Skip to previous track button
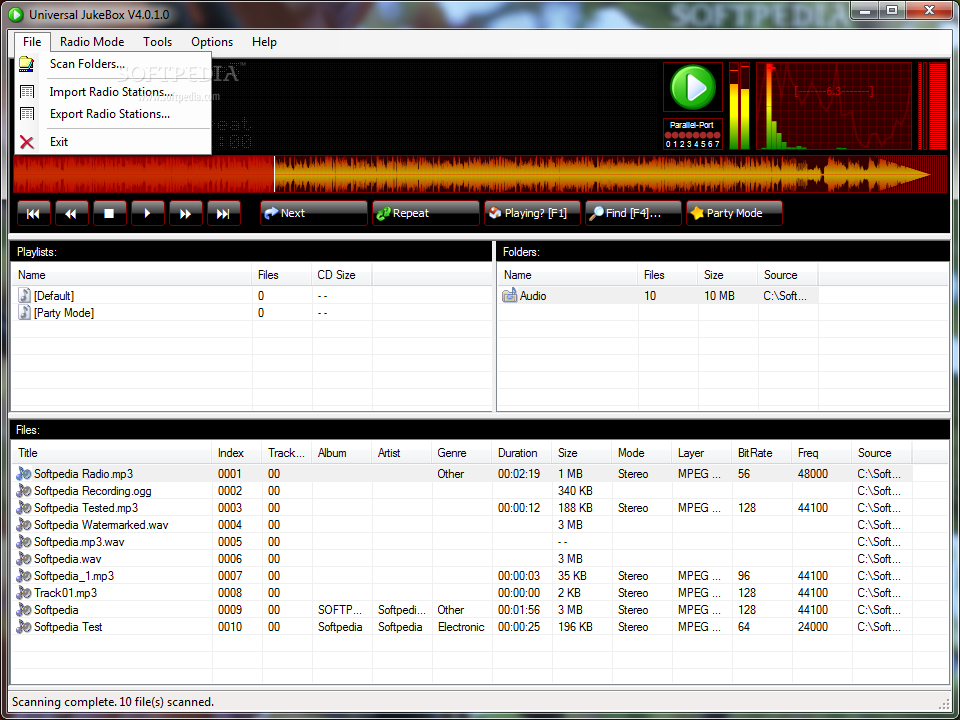960x720 pixels. pos(34,214)
